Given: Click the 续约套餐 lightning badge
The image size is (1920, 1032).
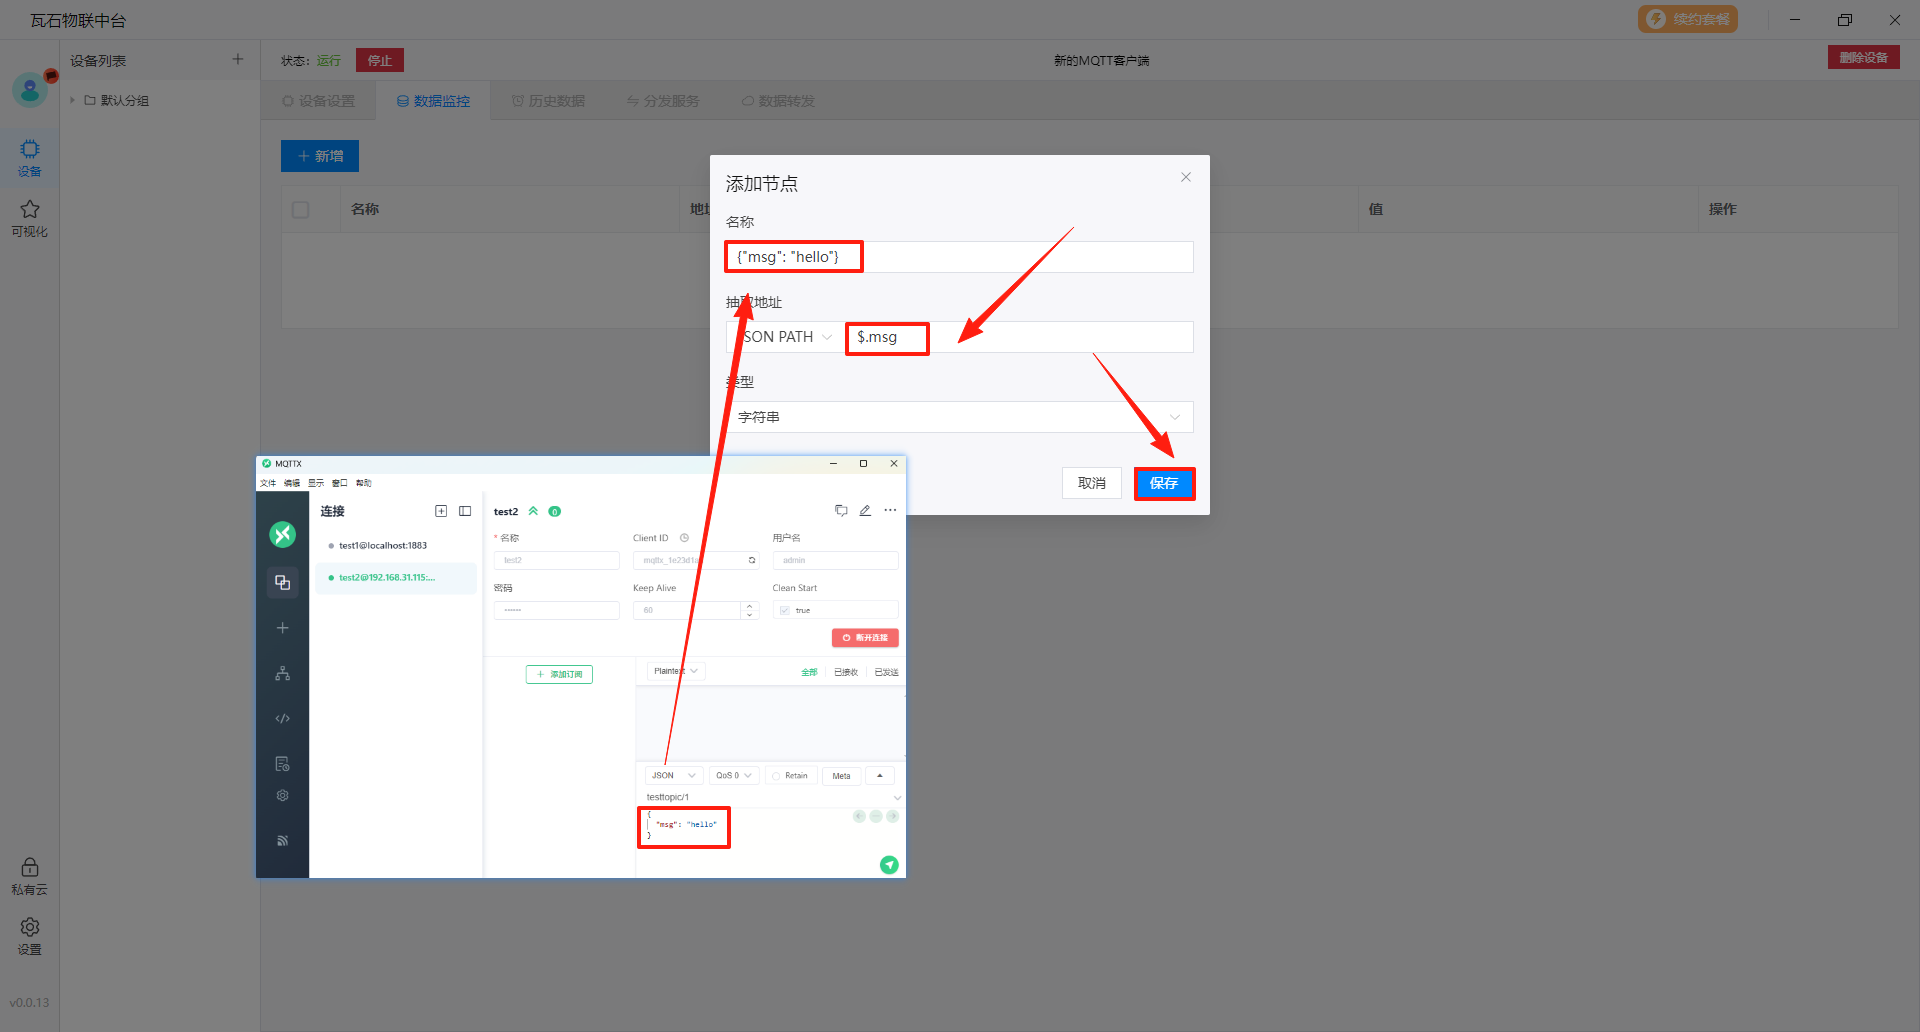Looking at the screenshot, I should pos(1687,19).
